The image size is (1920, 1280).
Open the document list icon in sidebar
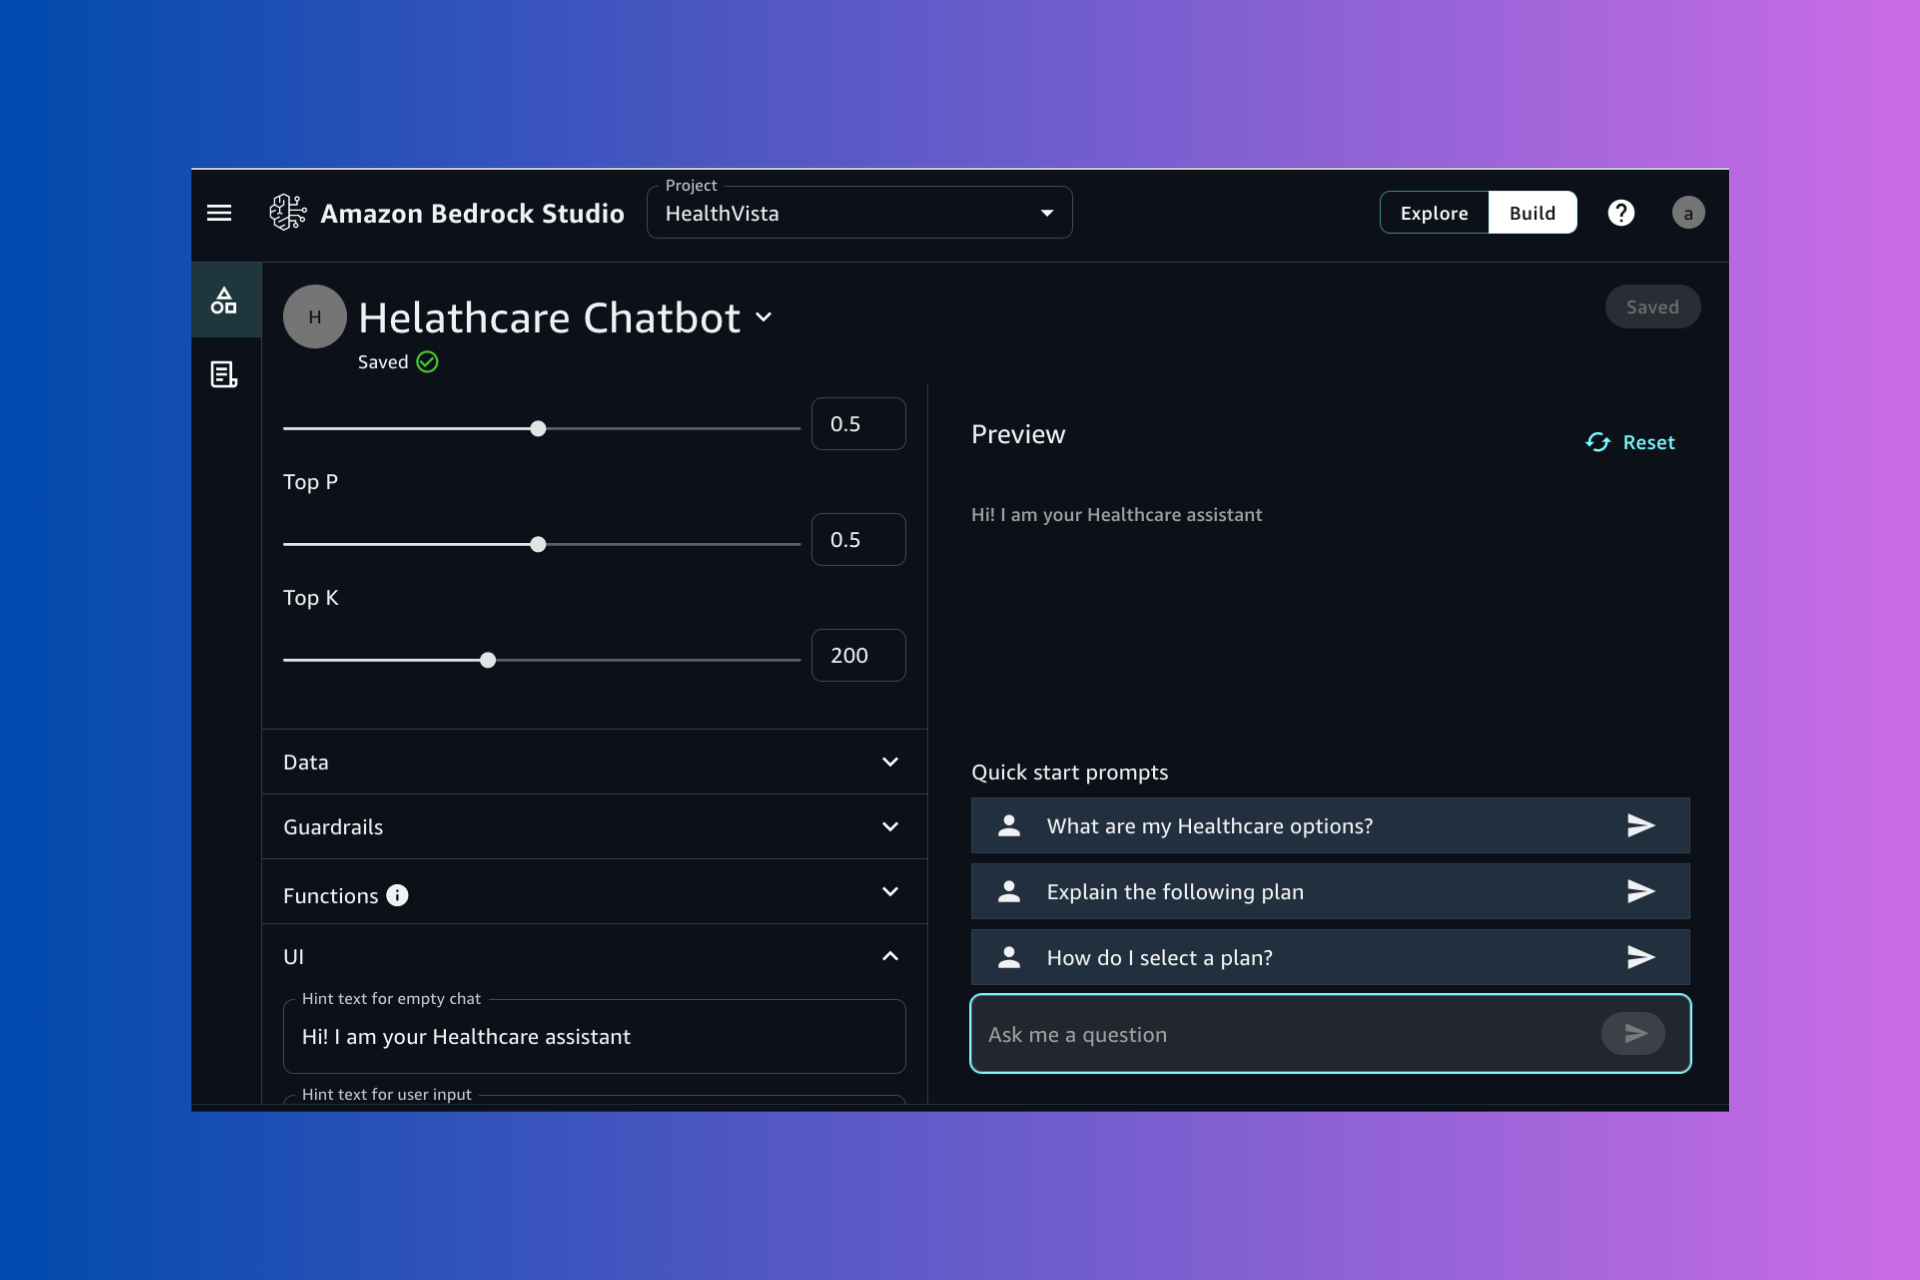224,374
